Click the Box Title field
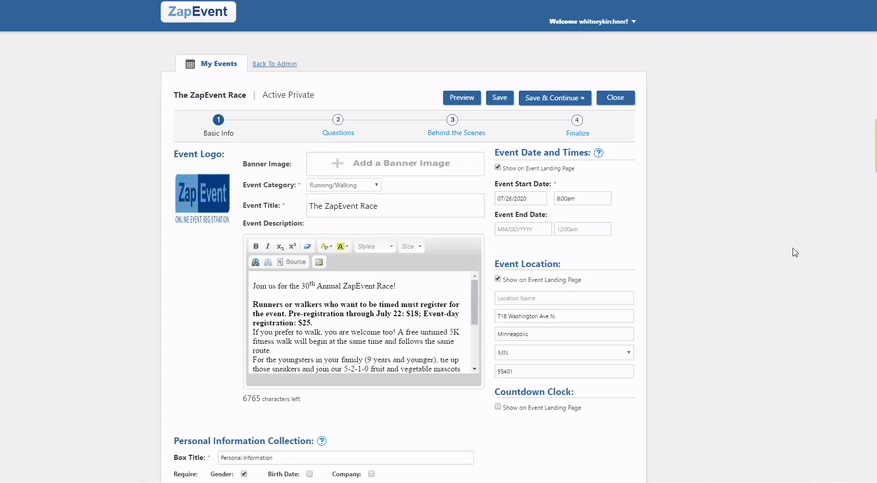 tap(346, 458)
